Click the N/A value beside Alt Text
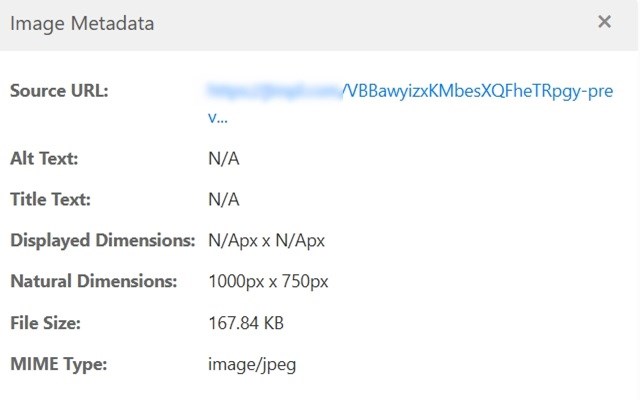 point(224,159)
